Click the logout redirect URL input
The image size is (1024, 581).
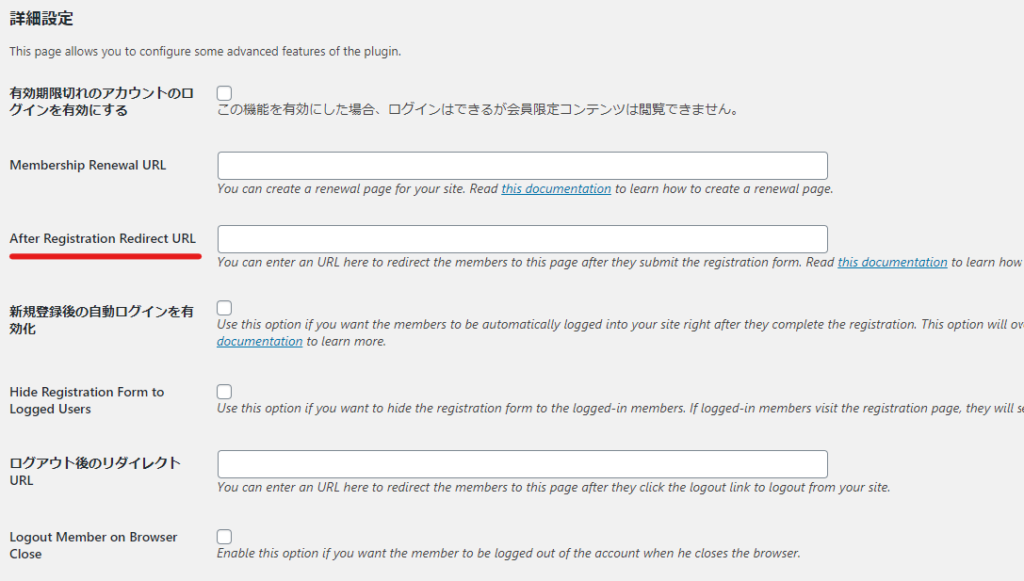coord(522,464)
